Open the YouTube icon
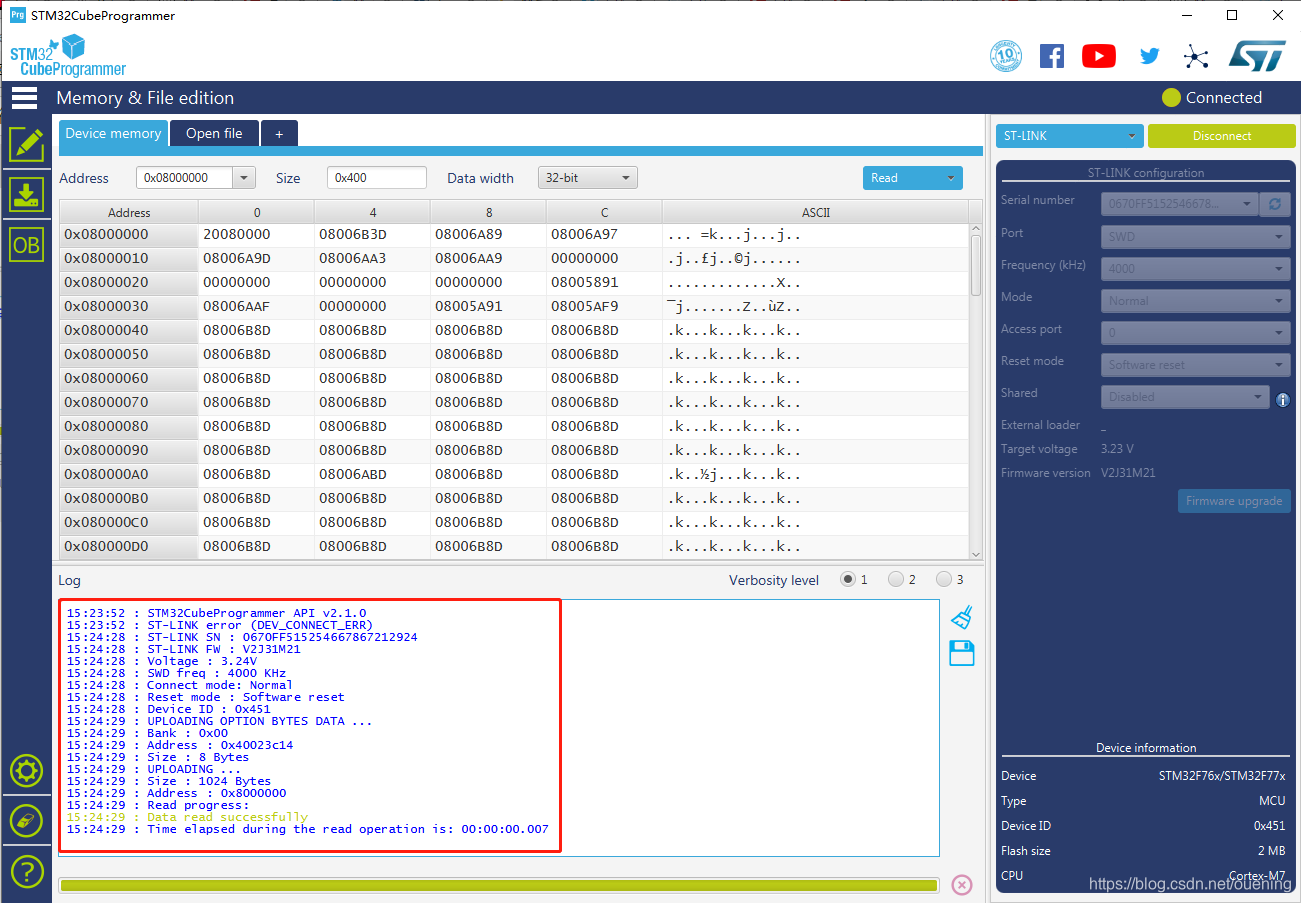The height and width of the screenshot is (903, 1301). coord(1098,56)
